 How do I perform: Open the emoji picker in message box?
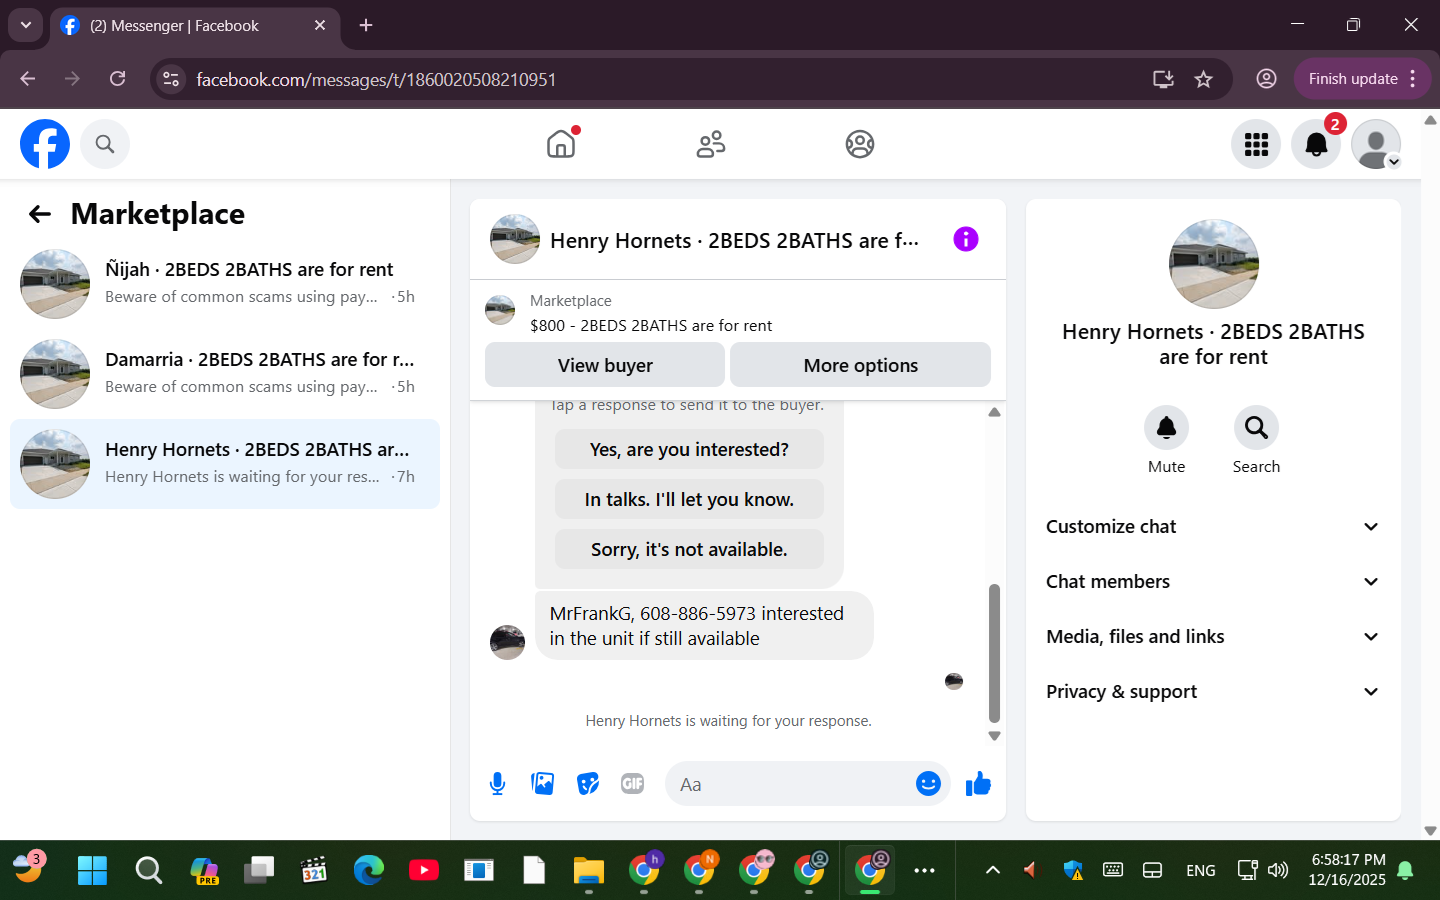[x=928, y=784]
